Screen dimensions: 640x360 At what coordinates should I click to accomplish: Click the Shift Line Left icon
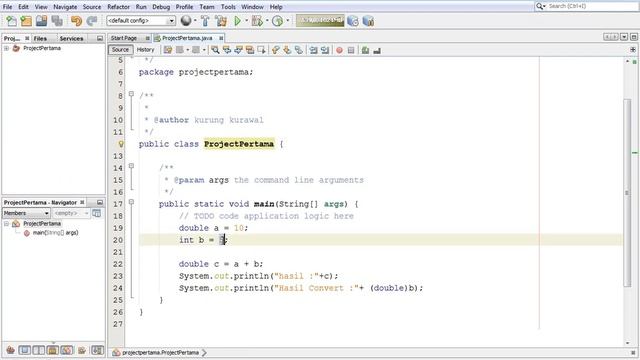coord(313,50)
